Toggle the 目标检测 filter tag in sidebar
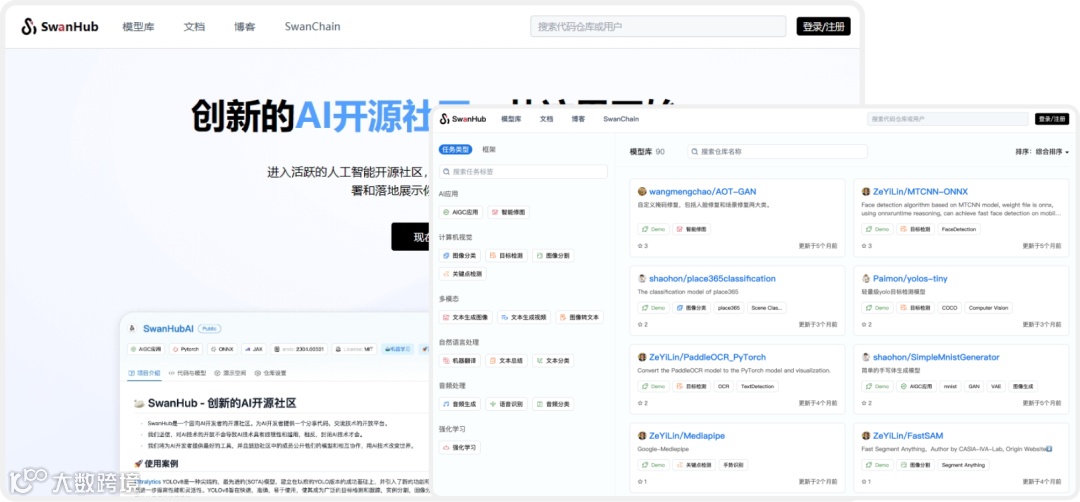Image resolution: width=1080 pixels, height=502 pixels. click(506, 255)
